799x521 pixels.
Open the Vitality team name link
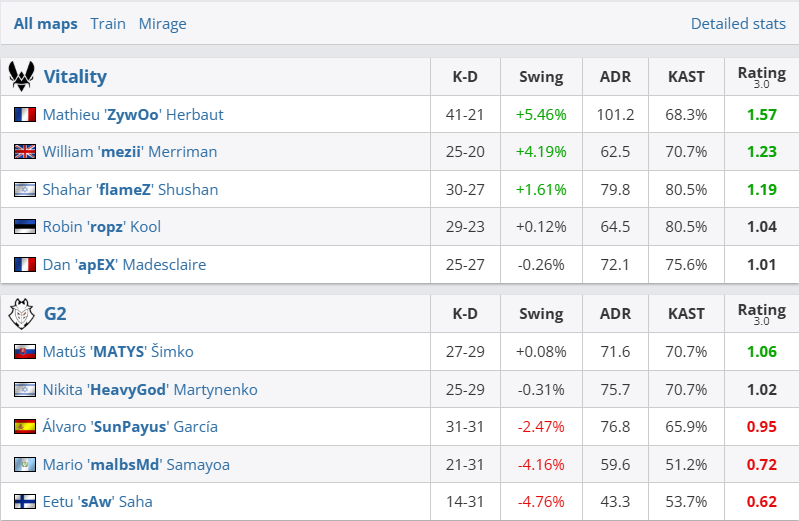click(75, 76)
